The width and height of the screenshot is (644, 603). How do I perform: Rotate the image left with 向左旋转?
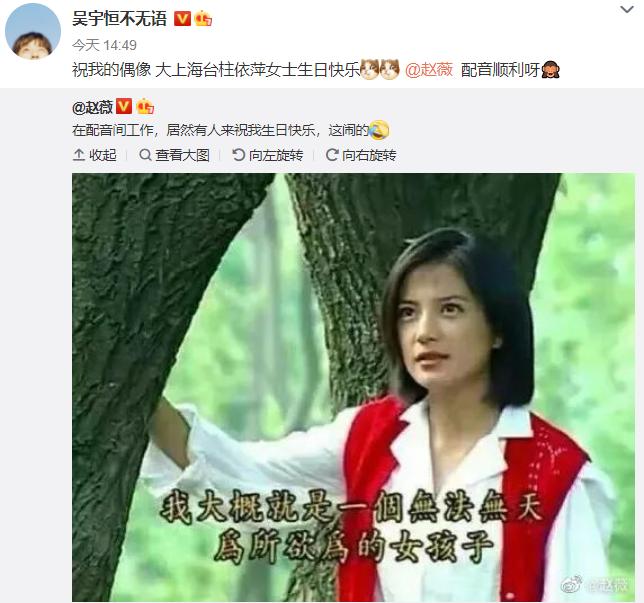click(x=268, y=155)
